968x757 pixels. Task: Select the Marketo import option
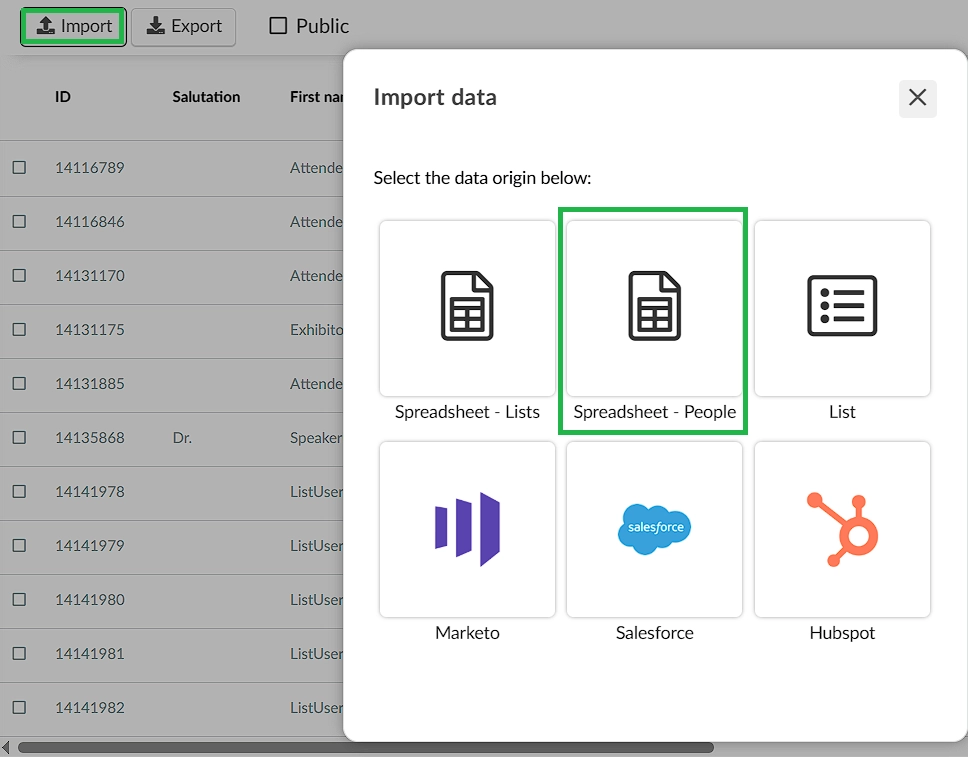[467, 529]
